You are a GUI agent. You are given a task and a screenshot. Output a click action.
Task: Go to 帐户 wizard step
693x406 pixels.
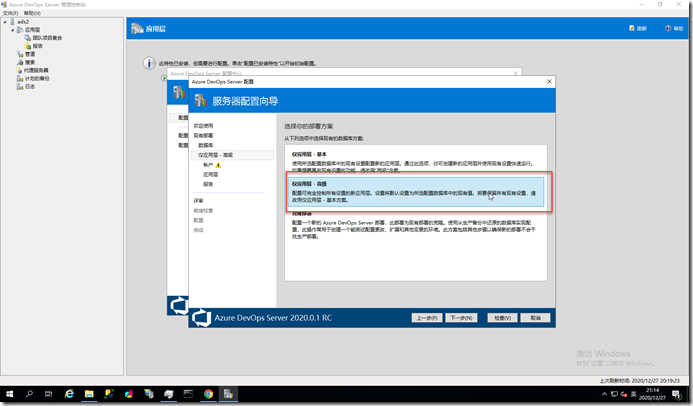pyautogui.click(x=208, y=165)
